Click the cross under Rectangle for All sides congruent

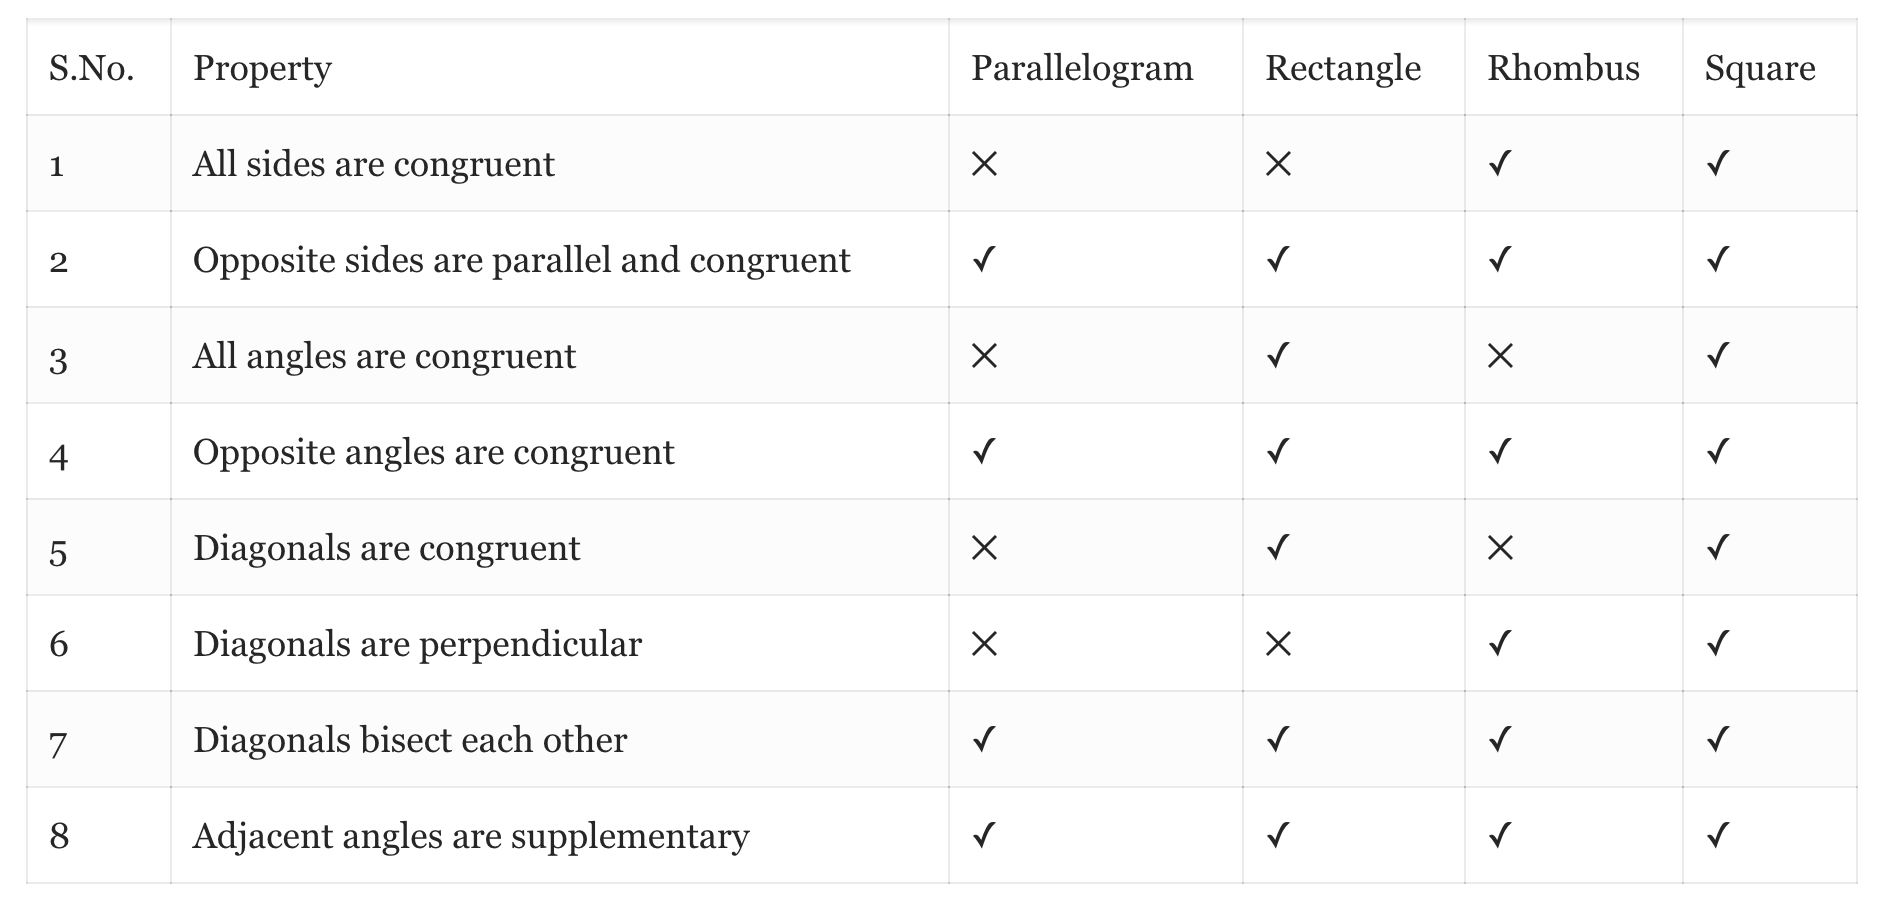tap(1278, 164)
